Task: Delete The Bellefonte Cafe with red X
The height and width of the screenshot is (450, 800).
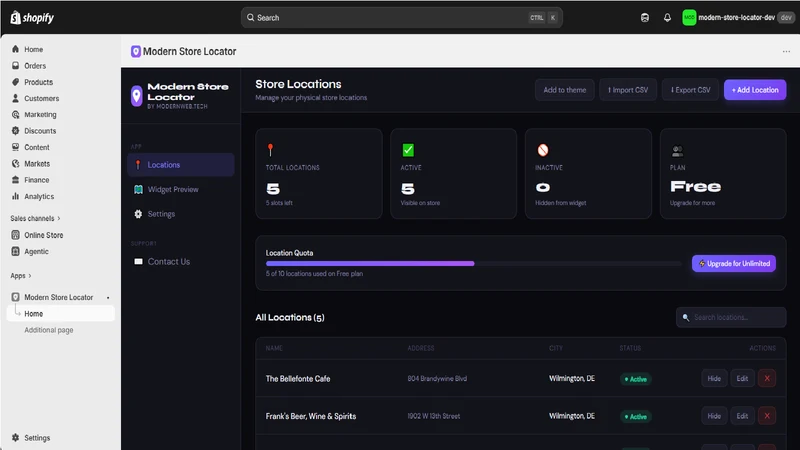Action: tap(767, 379)
